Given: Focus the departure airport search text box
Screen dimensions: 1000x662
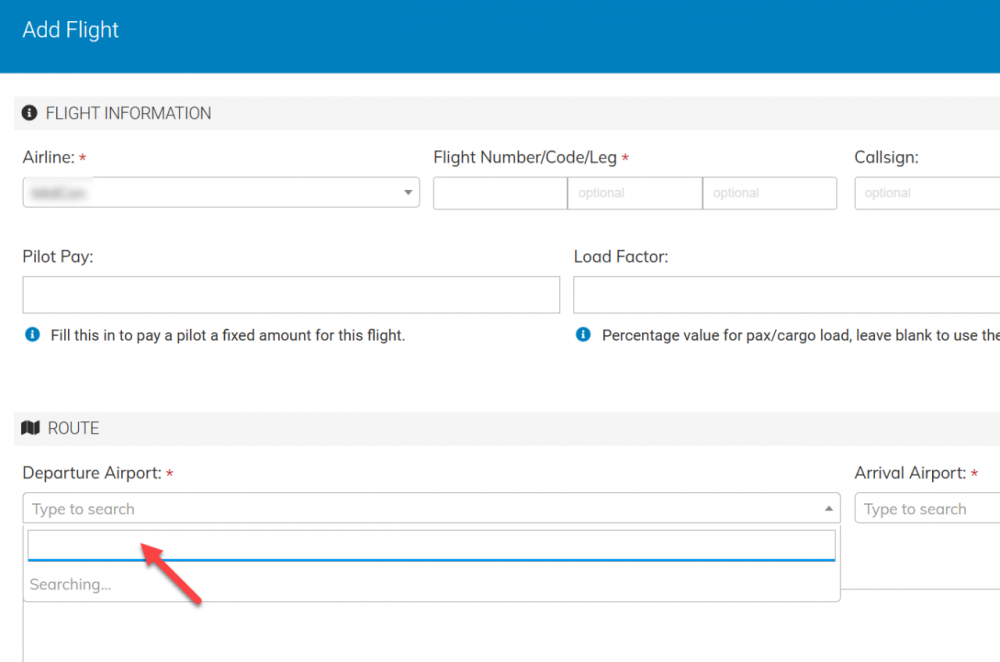Looking at the screenshot, I should point(430,545).
